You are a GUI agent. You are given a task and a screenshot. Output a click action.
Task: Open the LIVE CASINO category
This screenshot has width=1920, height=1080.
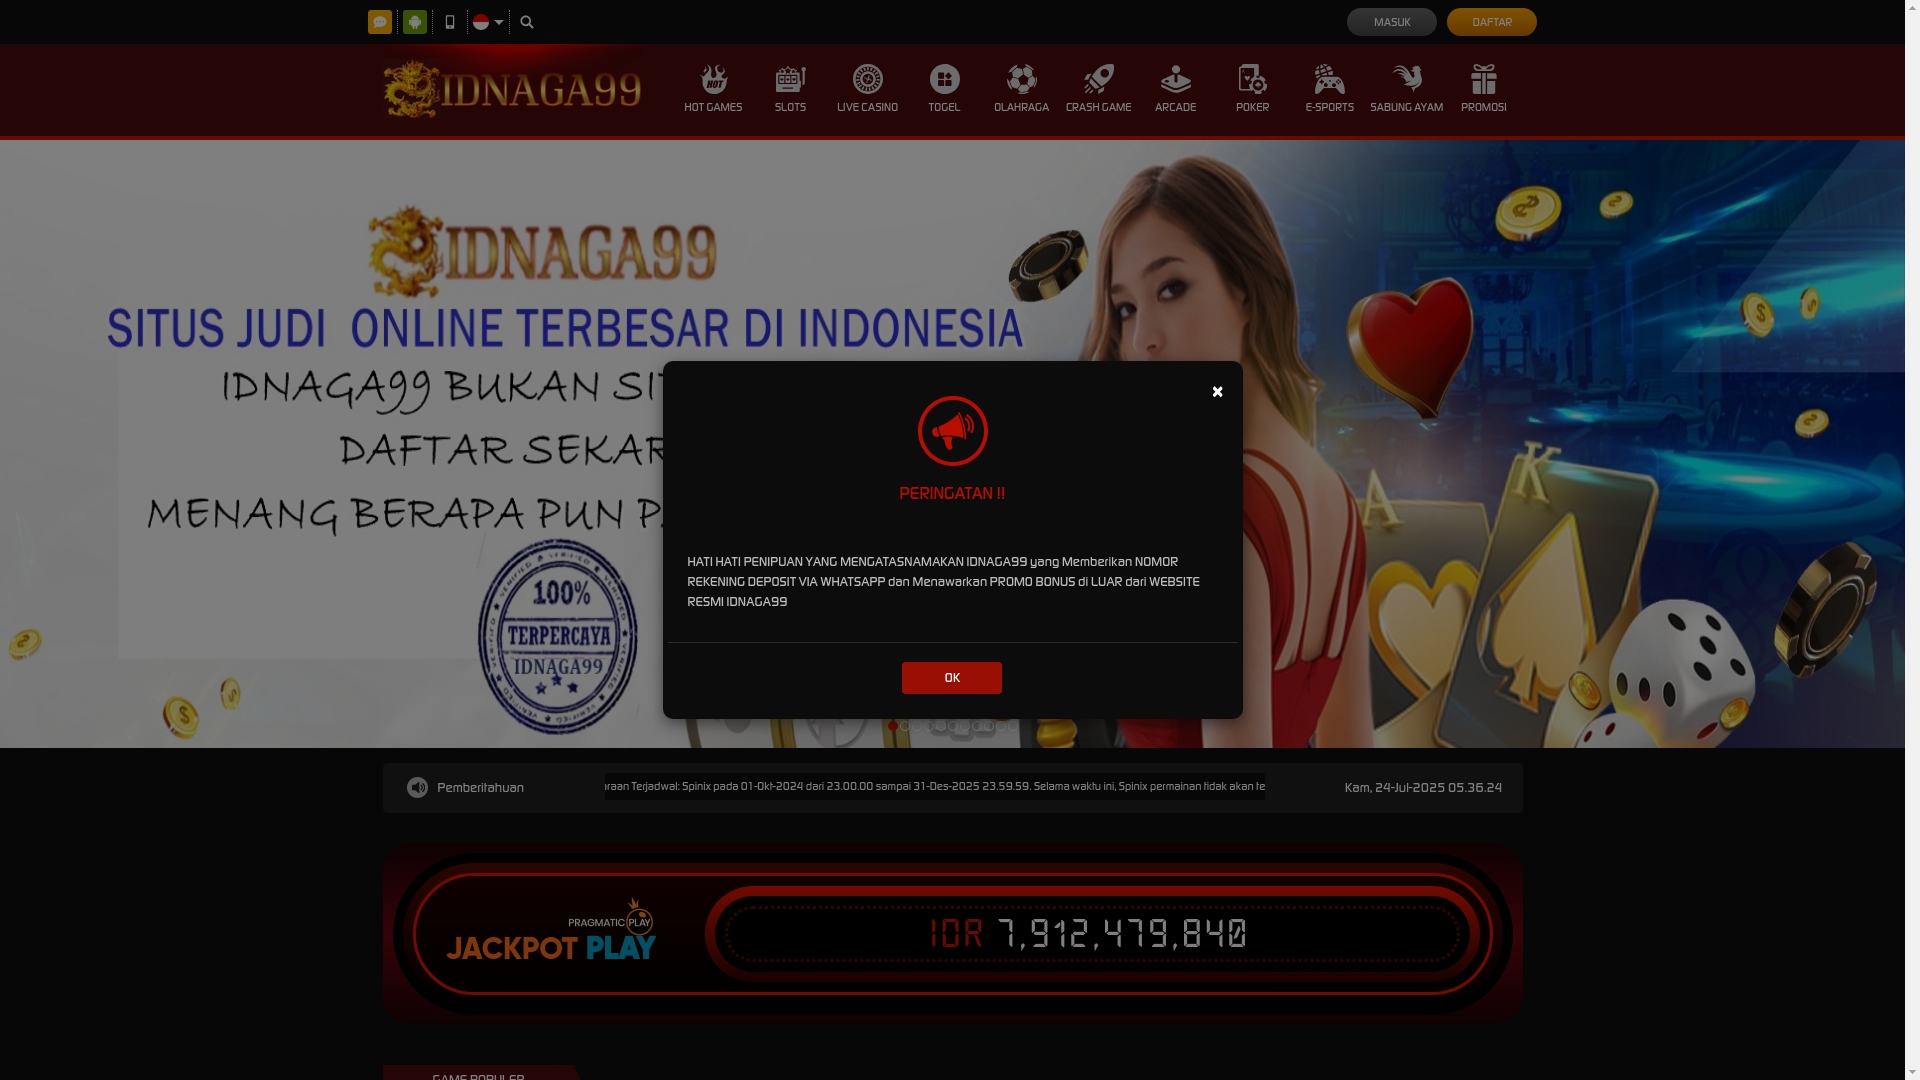pyautogui.click(x=867, y=89)
